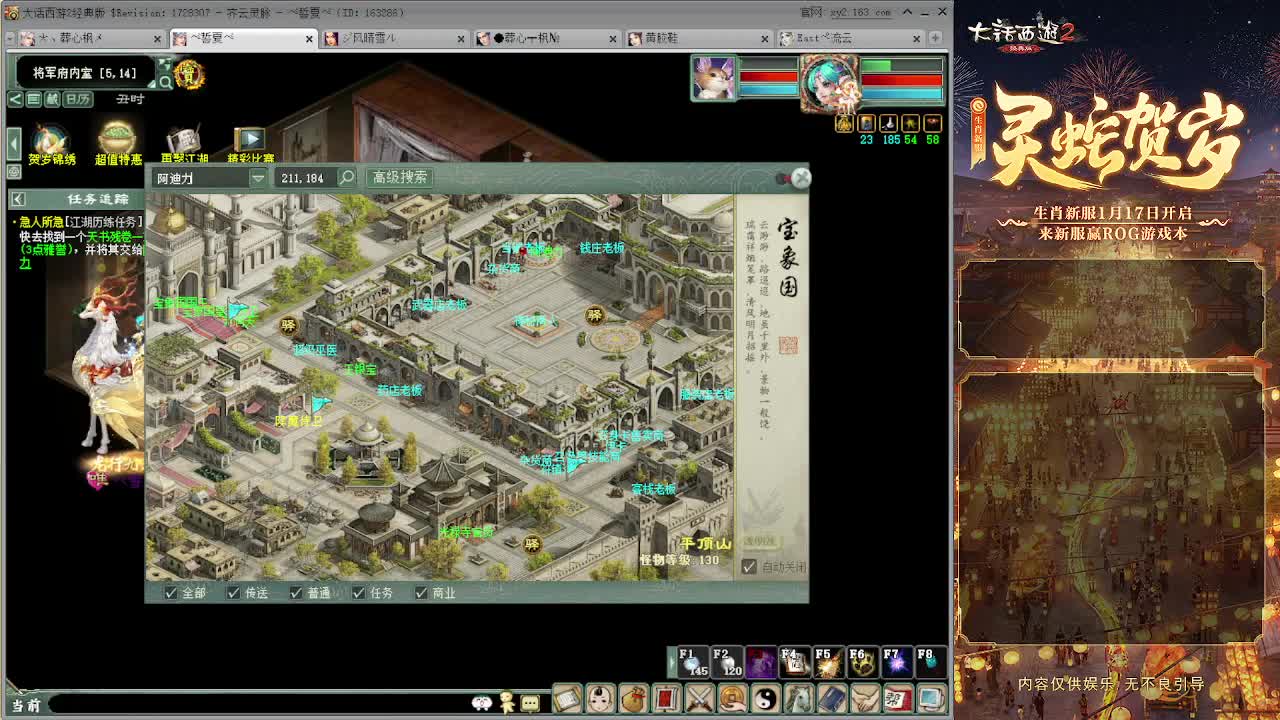Click the gold 赏 reward badge
The width and height of the screenshot is (1280, 720).
[189, 74]
